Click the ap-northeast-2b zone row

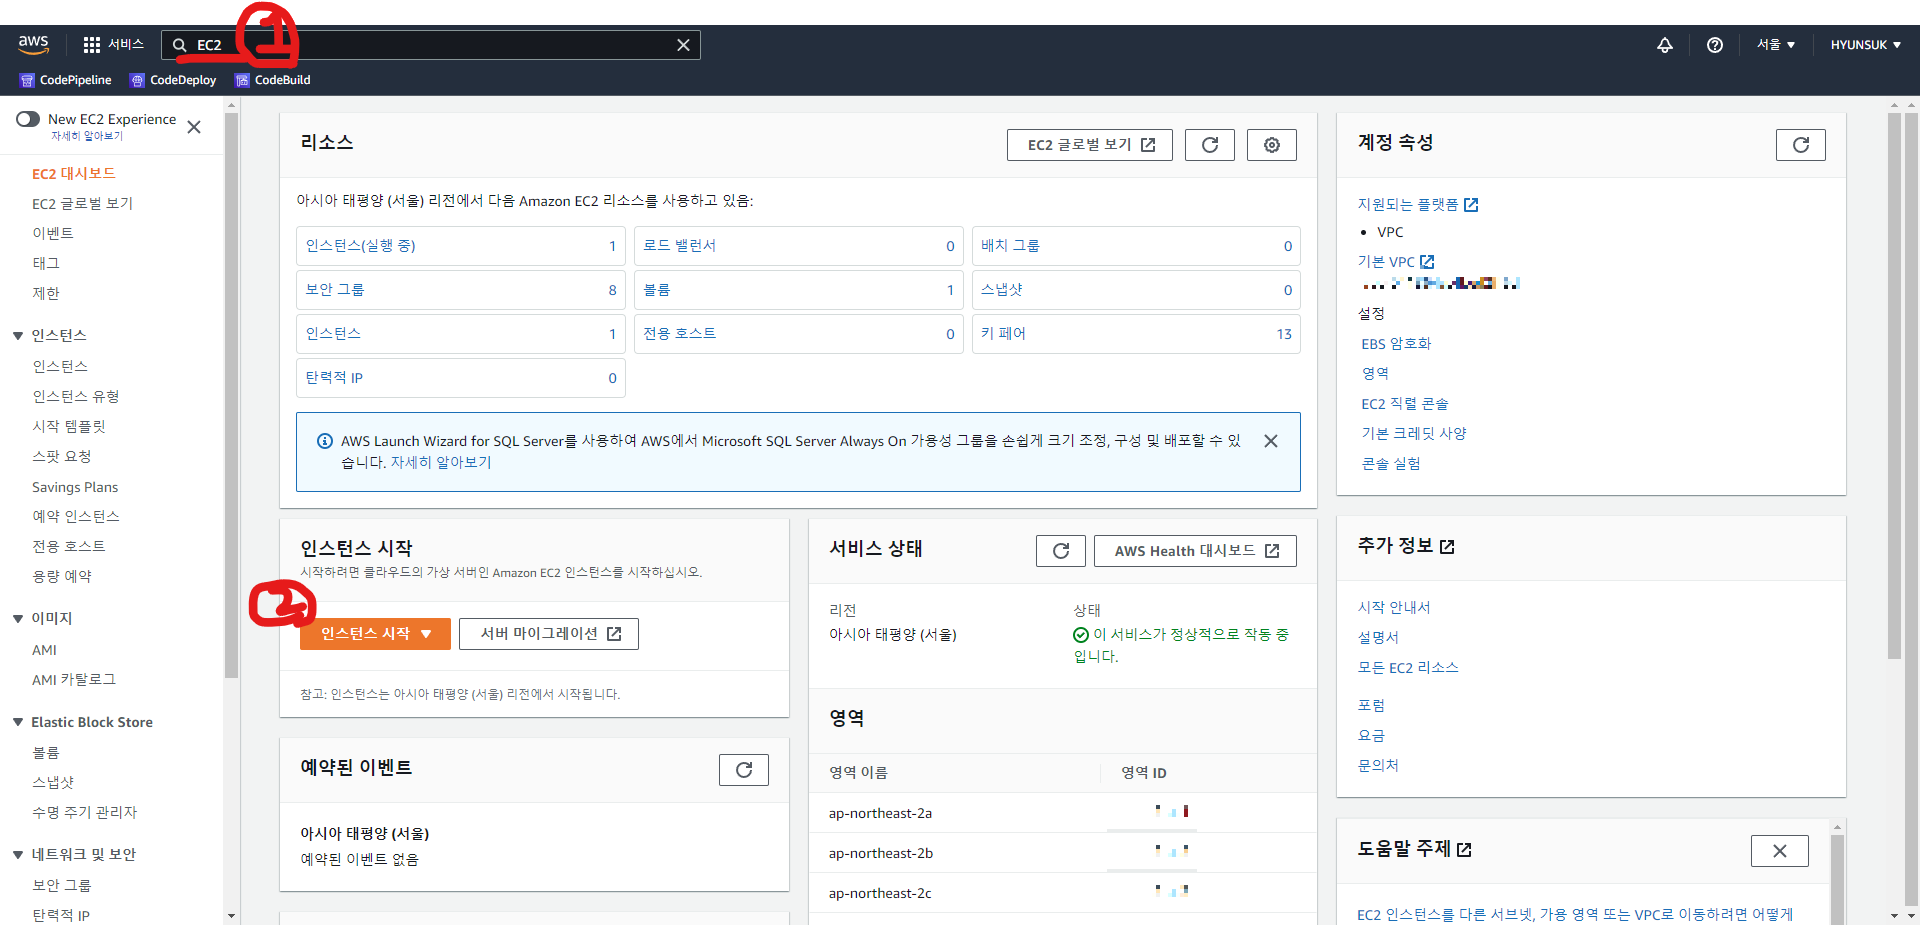coord(1062,853)
